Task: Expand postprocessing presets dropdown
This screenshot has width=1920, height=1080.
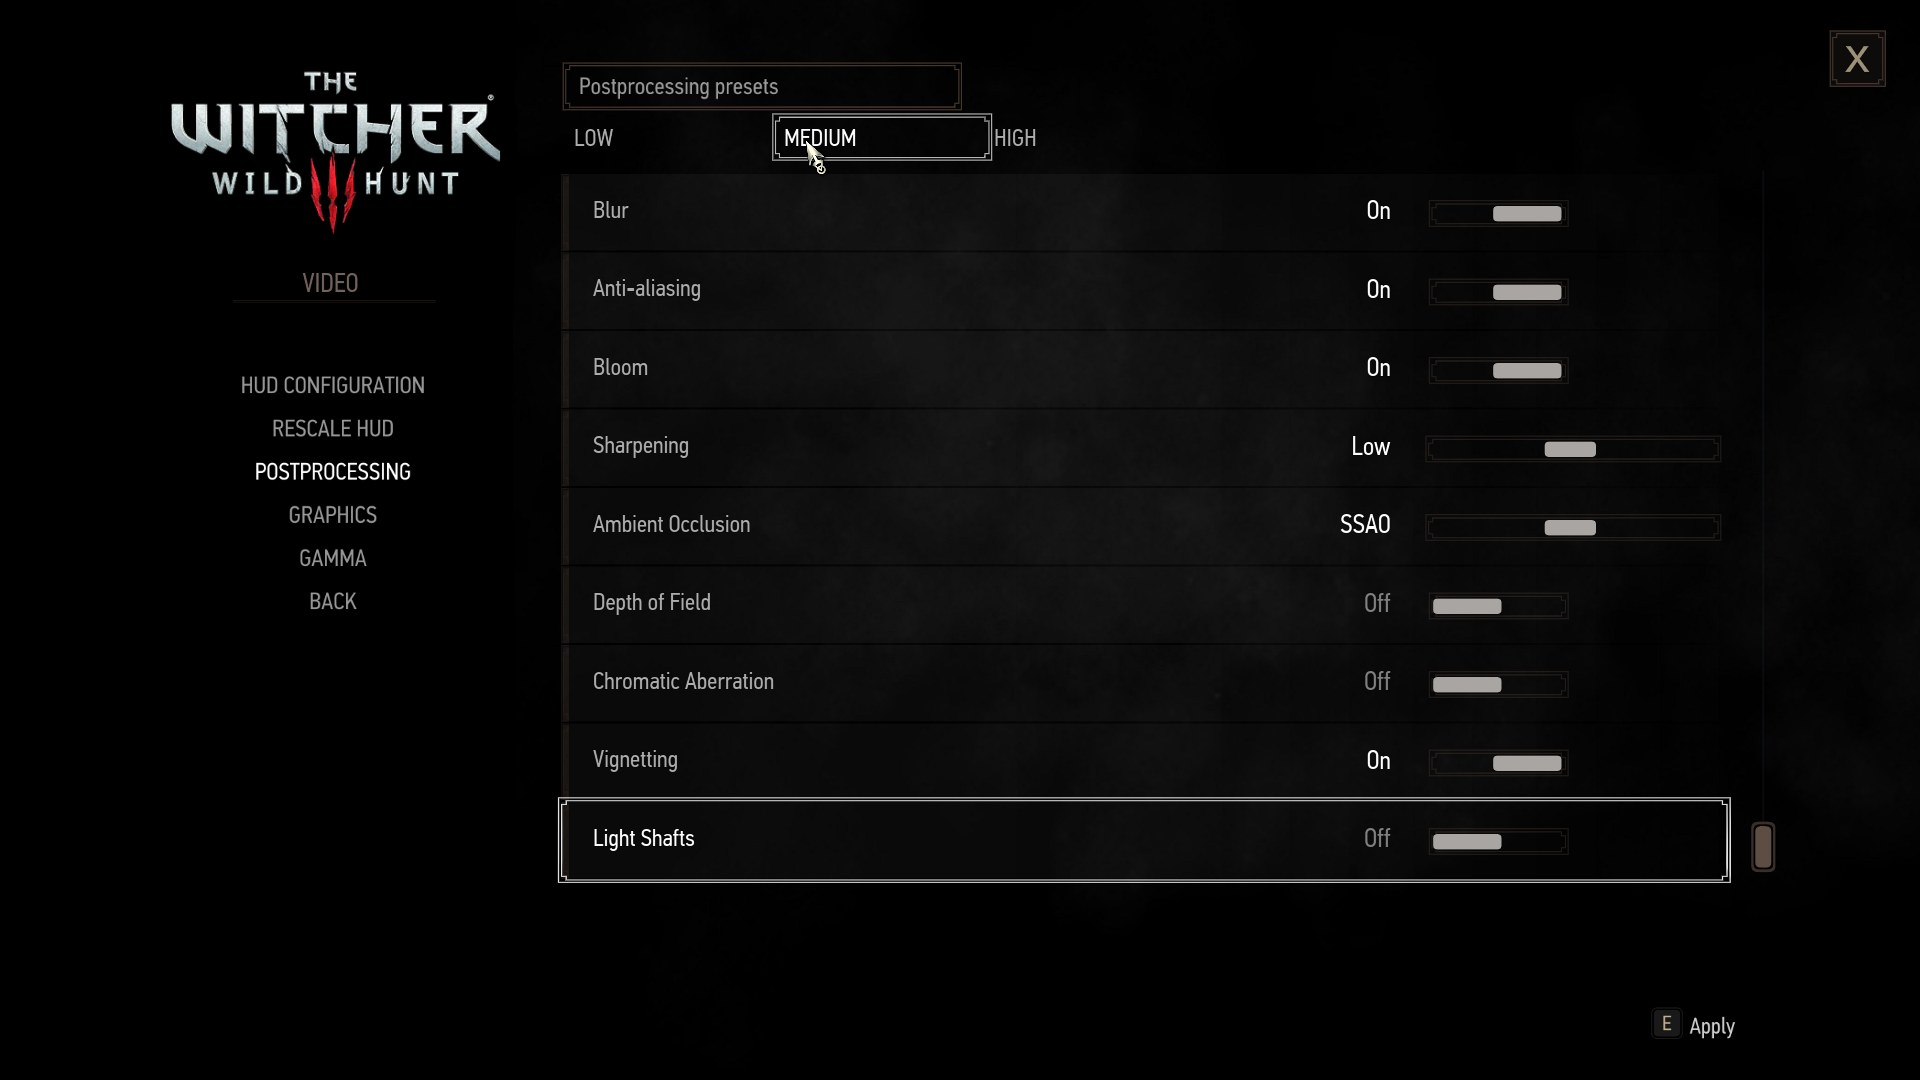Action: (x=761, y=84)
